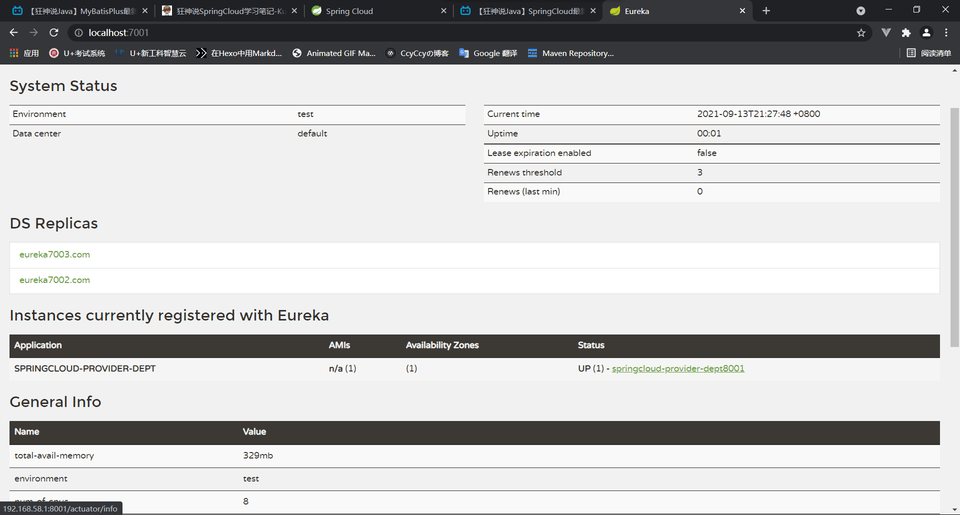Open the V-shaped extension icon
The height and width of the screenshot is (515, 960).
pos(886,32)
